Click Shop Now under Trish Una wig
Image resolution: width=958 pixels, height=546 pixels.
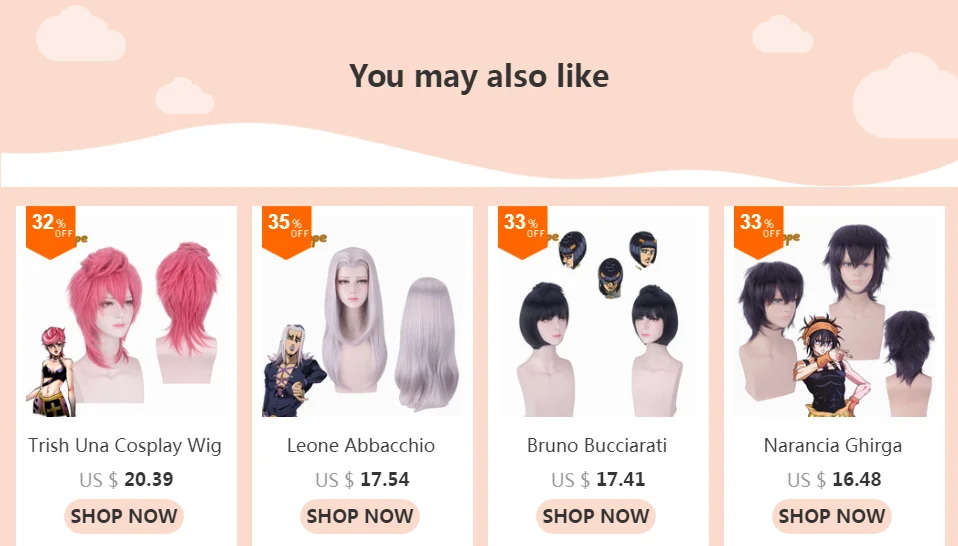124,516
